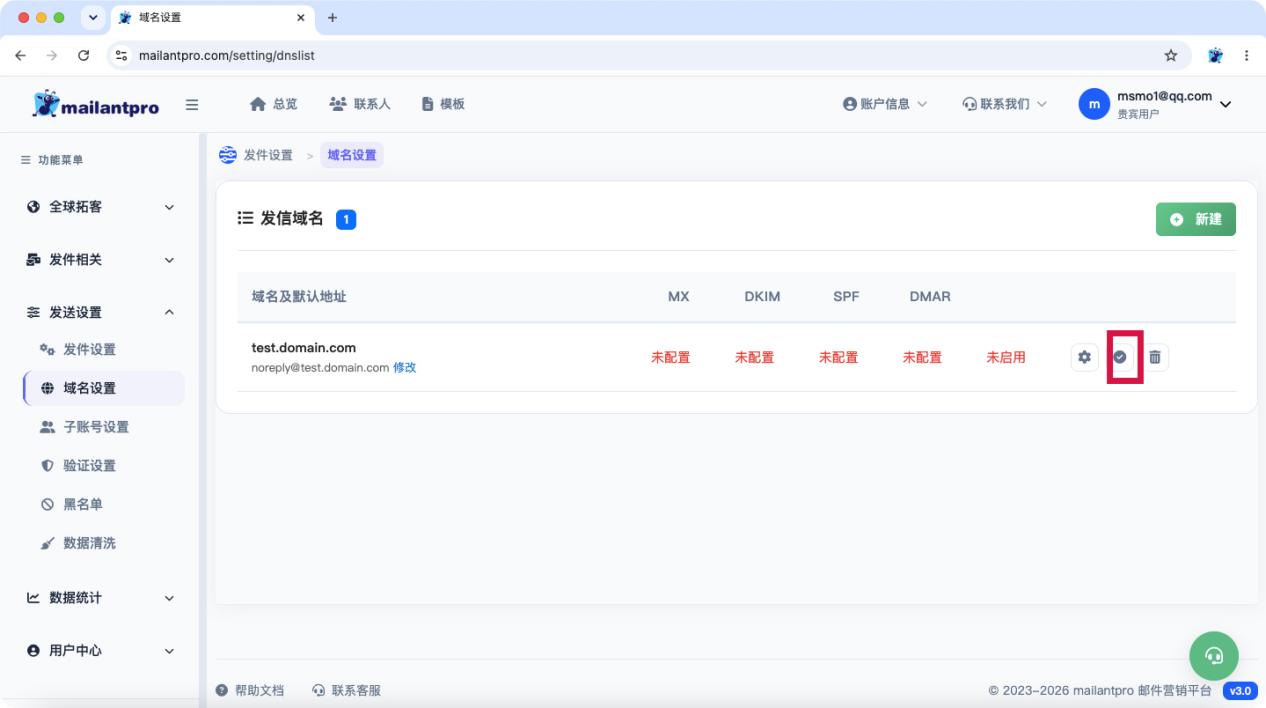Open tab search dropdown arrow

pyautogui.click(x=94, y=17)
